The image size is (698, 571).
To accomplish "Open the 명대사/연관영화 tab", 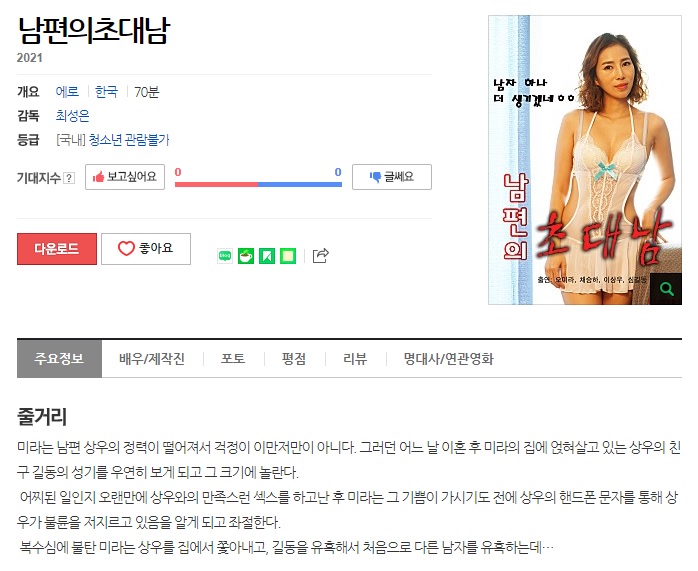I will [449, 359].
